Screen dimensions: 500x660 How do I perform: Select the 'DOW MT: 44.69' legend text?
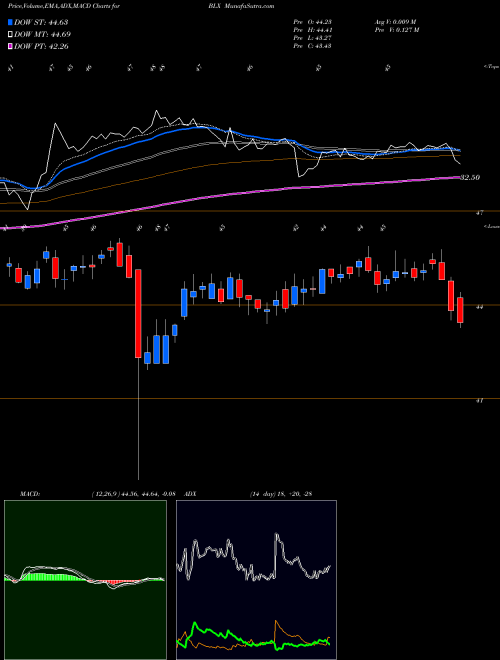(x=42, y=35)
